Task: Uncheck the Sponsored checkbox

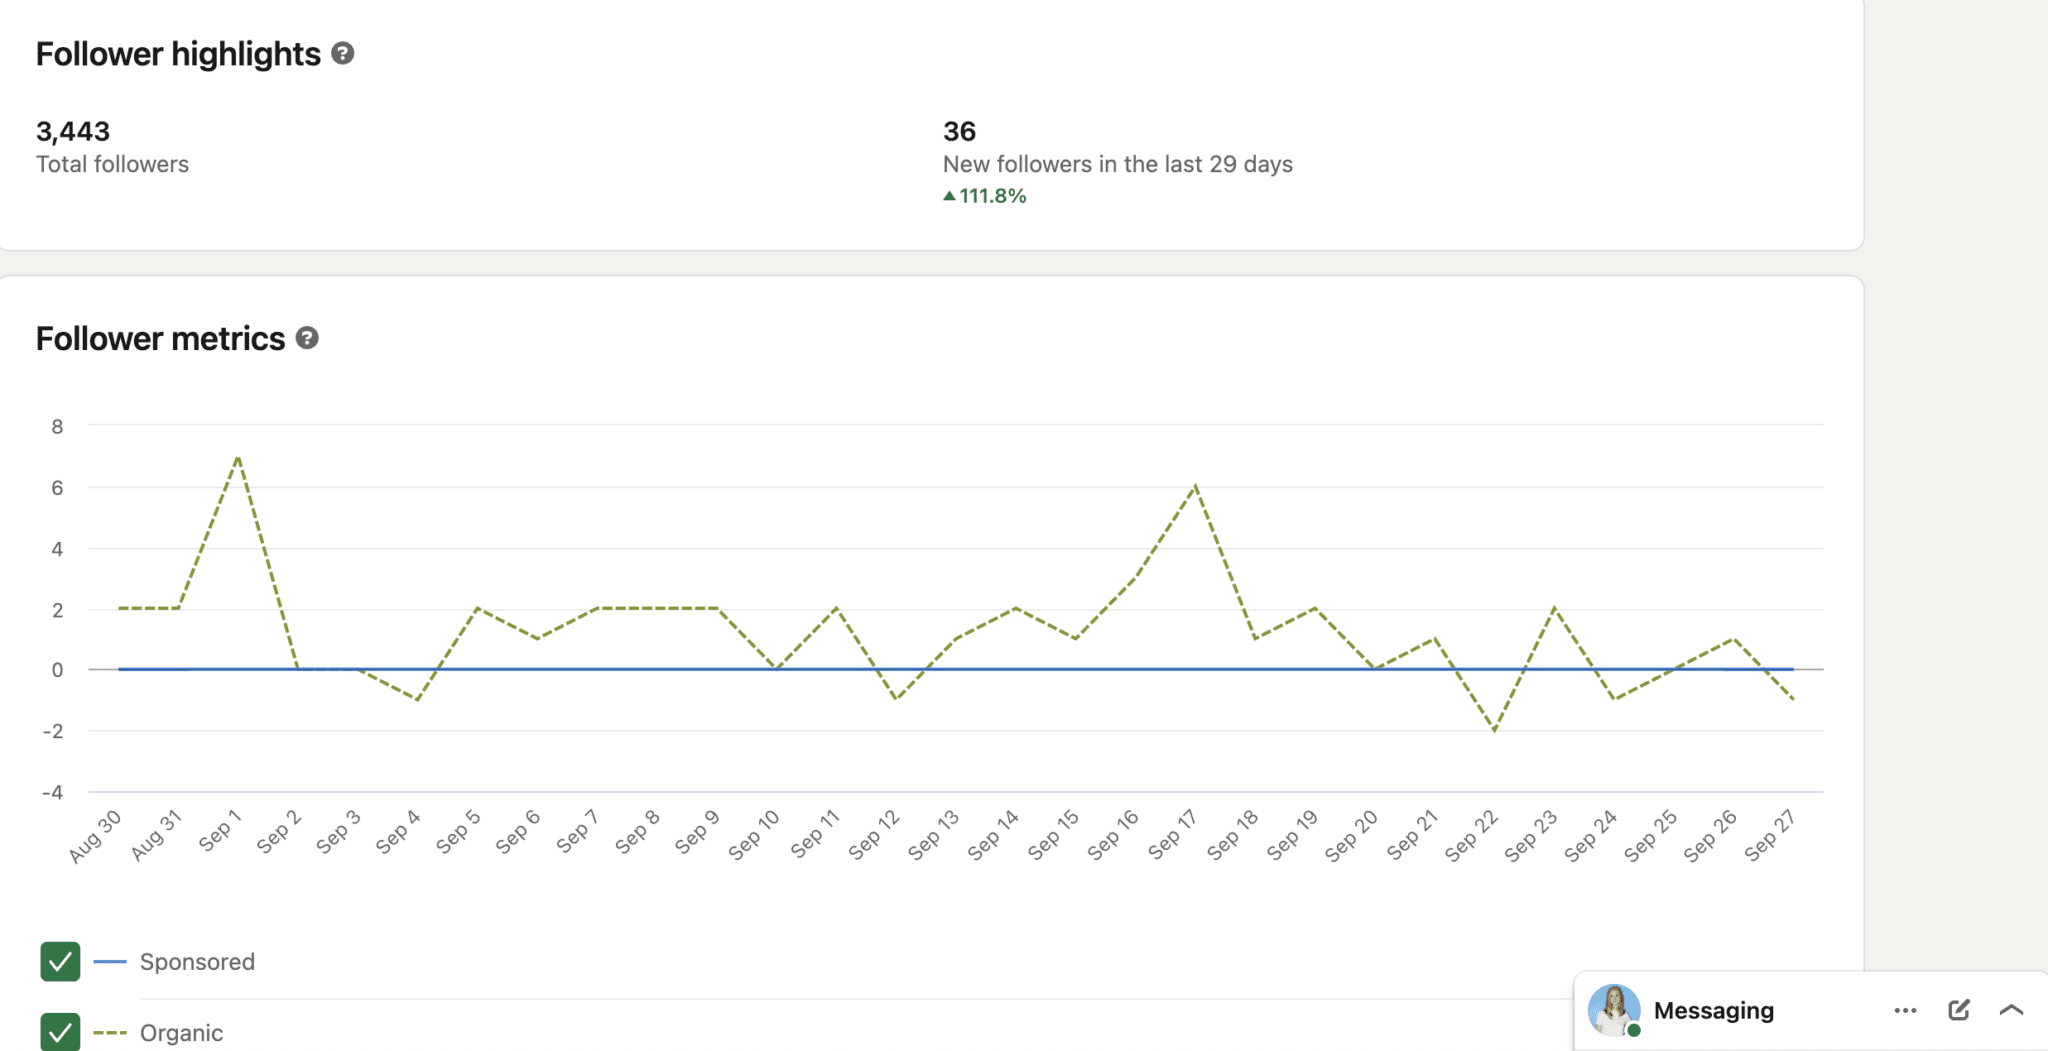Action: point(59,961)
